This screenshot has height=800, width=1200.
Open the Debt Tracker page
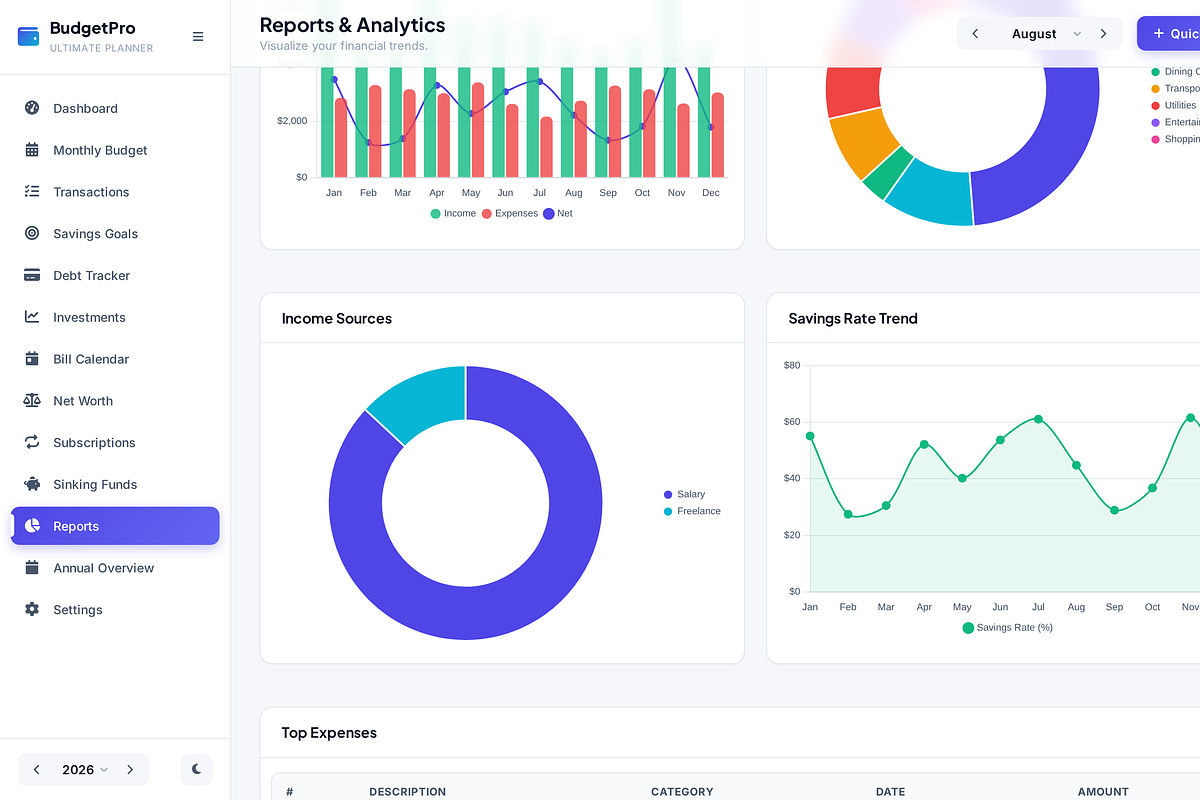115,276
